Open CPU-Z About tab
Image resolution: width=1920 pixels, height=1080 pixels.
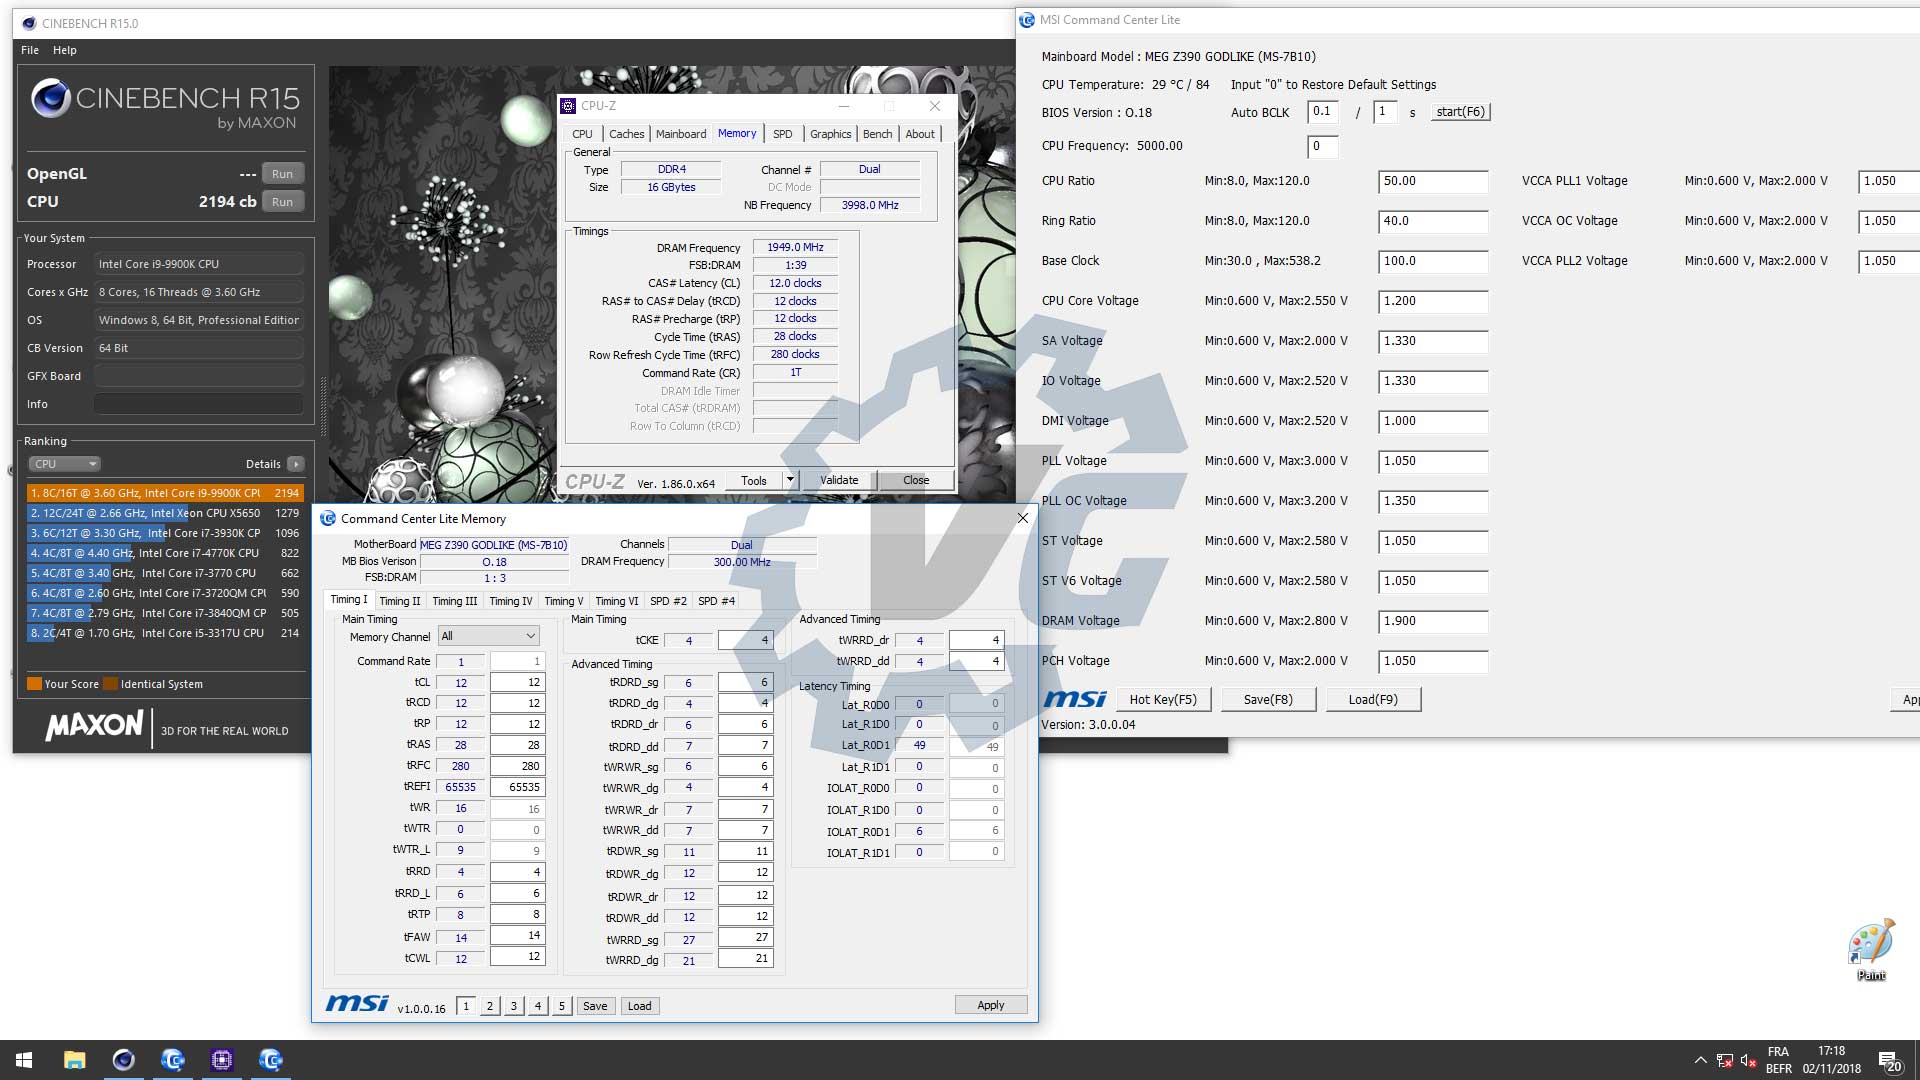point(920,134)
